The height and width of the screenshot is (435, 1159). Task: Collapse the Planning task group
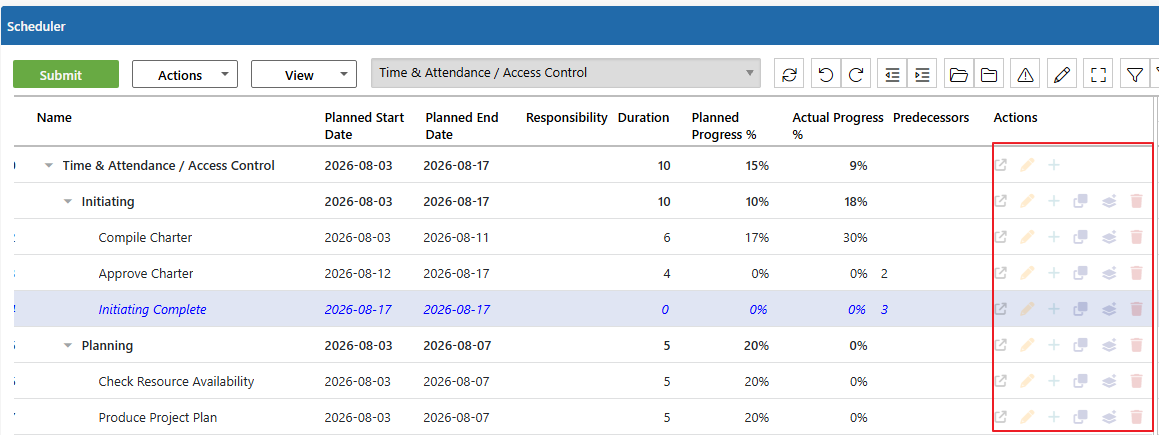(x=68, y=345)
